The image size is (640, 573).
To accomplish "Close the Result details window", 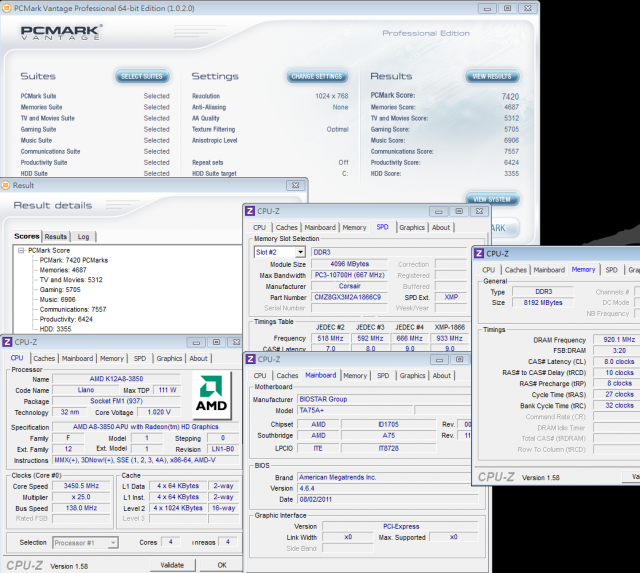I will click(x=296, y=185).
